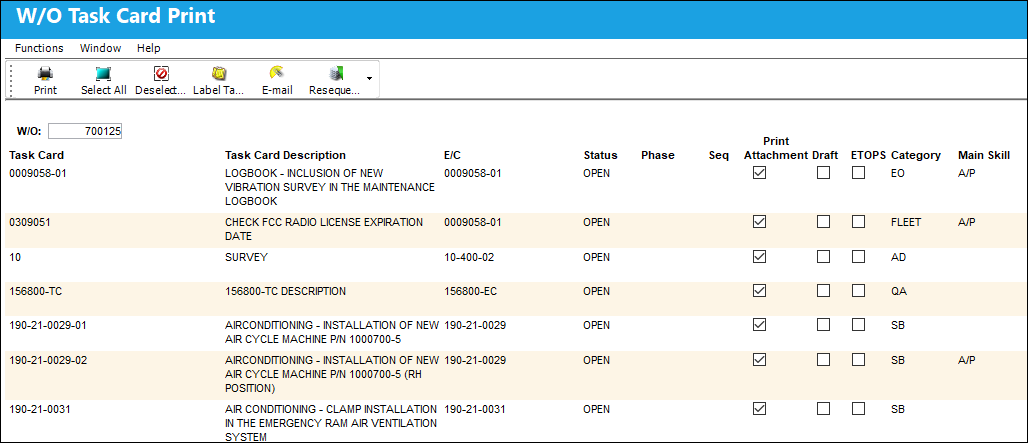Click the FLEET category cell
Screen dimensions: 1028x443
[x=906, y=222]
